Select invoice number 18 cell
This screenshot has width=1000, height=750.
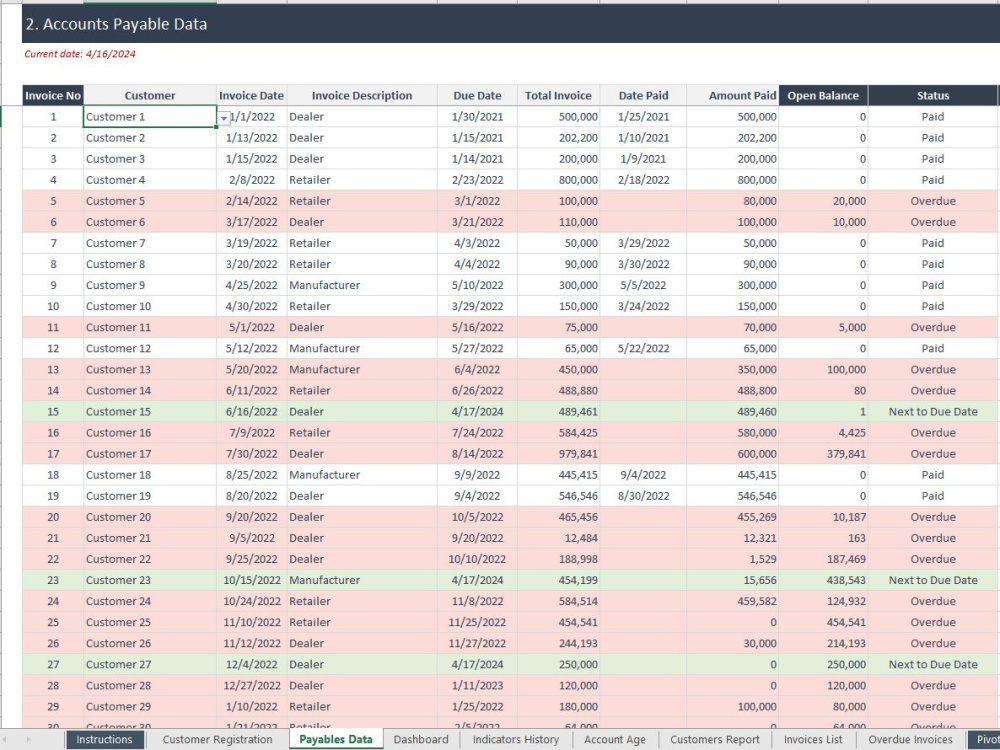click(x=53, y=474)
